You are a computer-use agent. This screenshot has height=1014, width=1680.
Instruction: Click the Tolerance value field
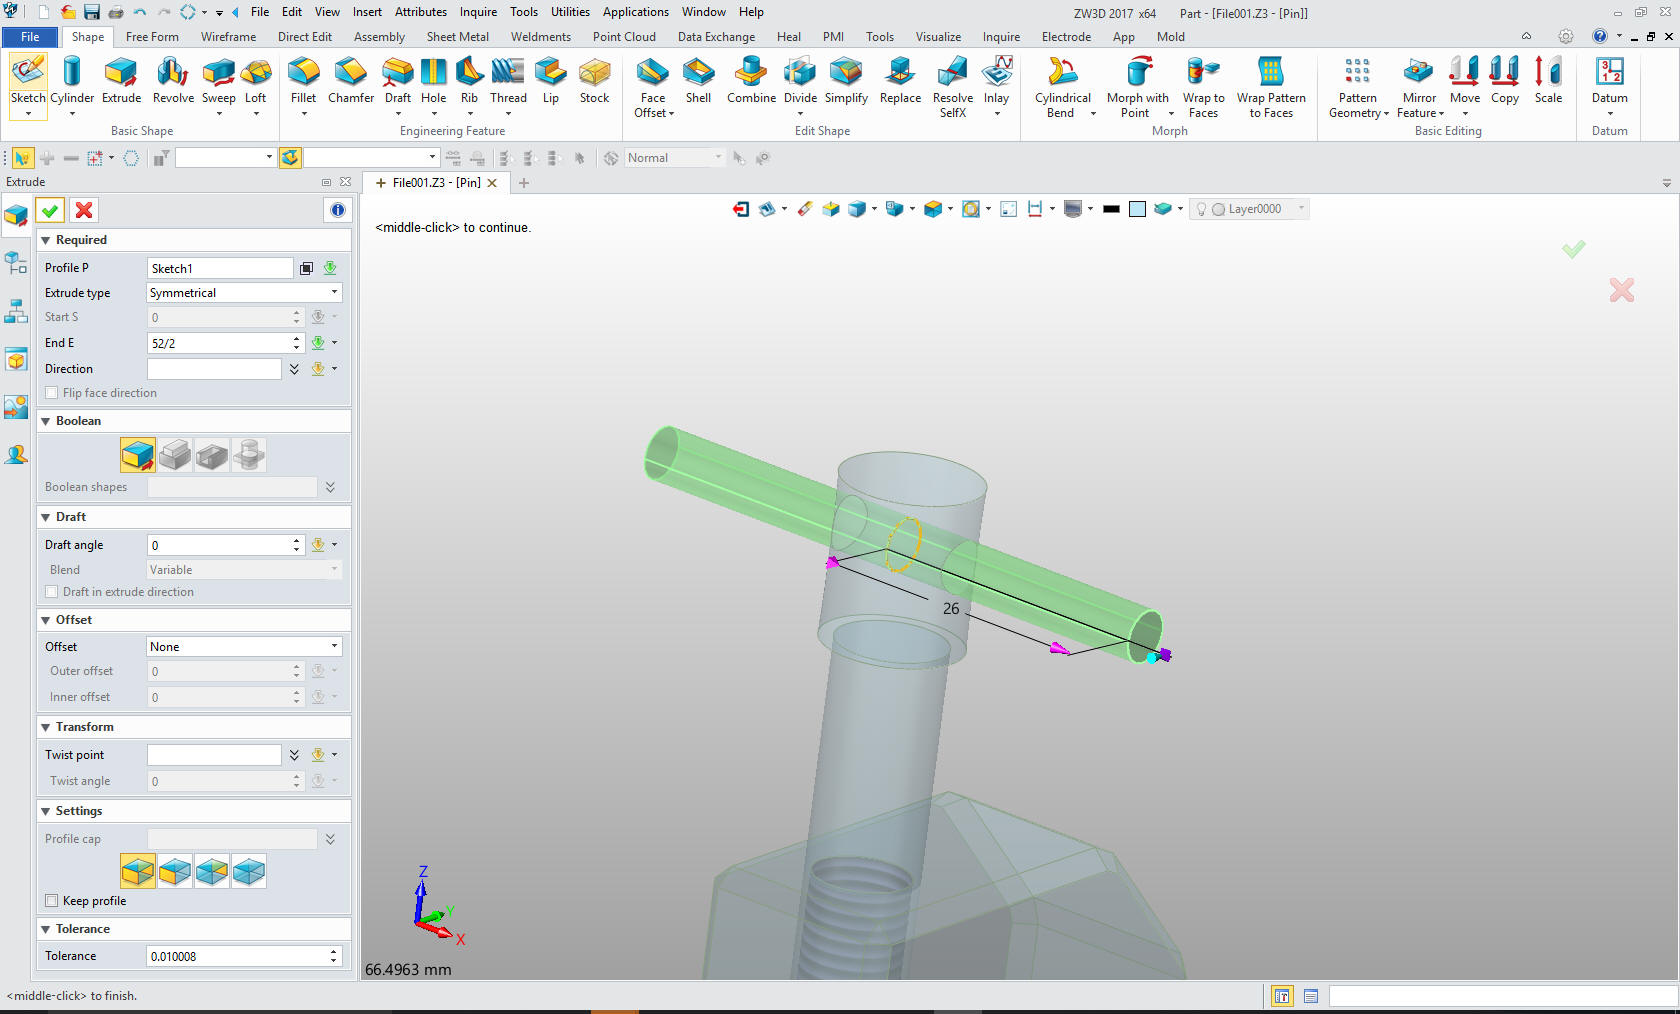(238, 957)
